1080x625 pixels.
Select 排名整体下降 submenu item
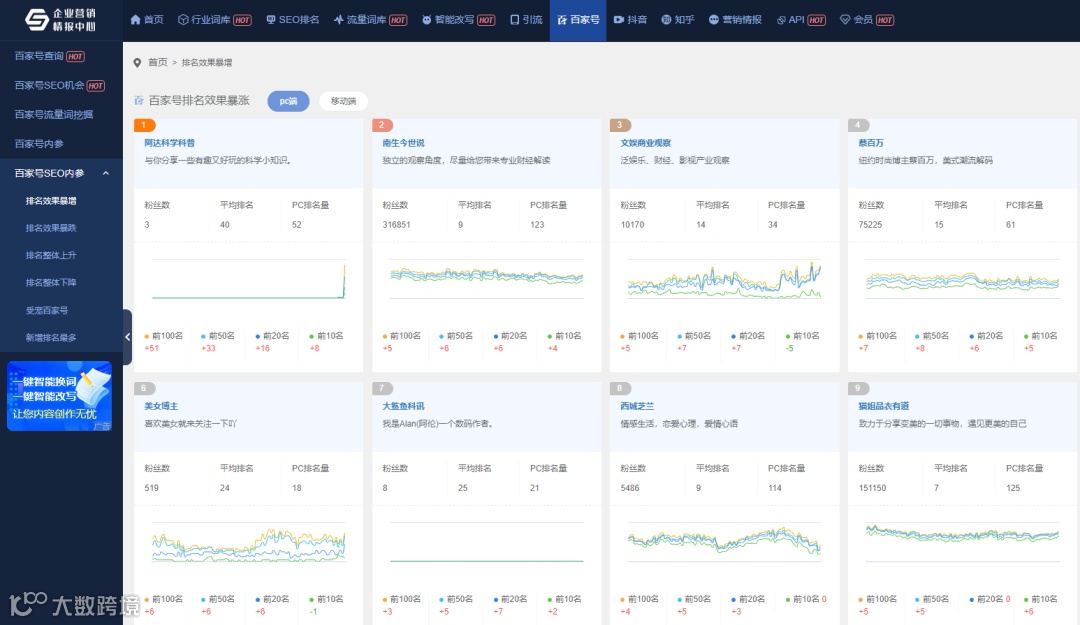point(51,283)
